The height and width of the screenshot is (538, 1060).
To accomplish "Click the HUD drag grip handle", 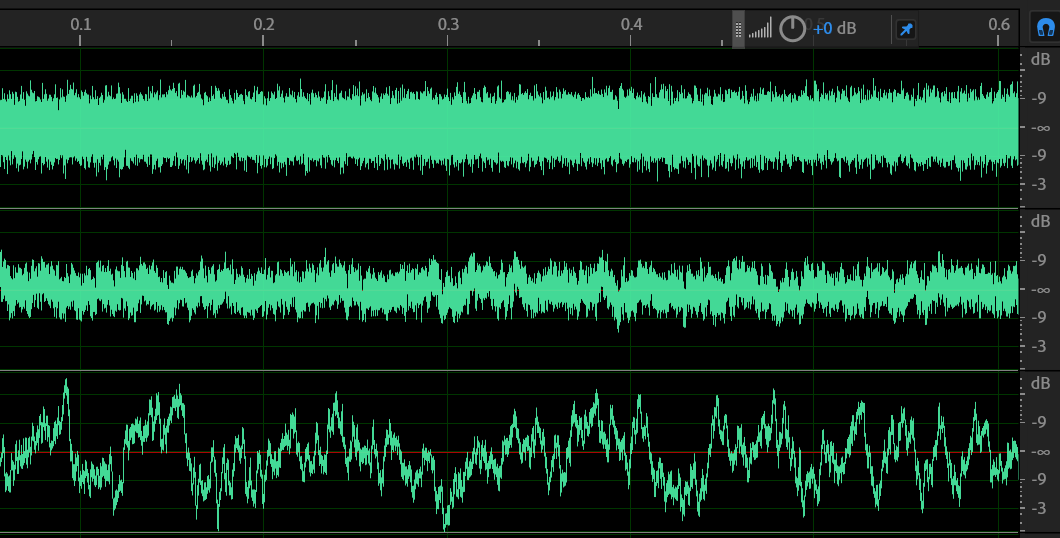I will [x=739, y=29].
